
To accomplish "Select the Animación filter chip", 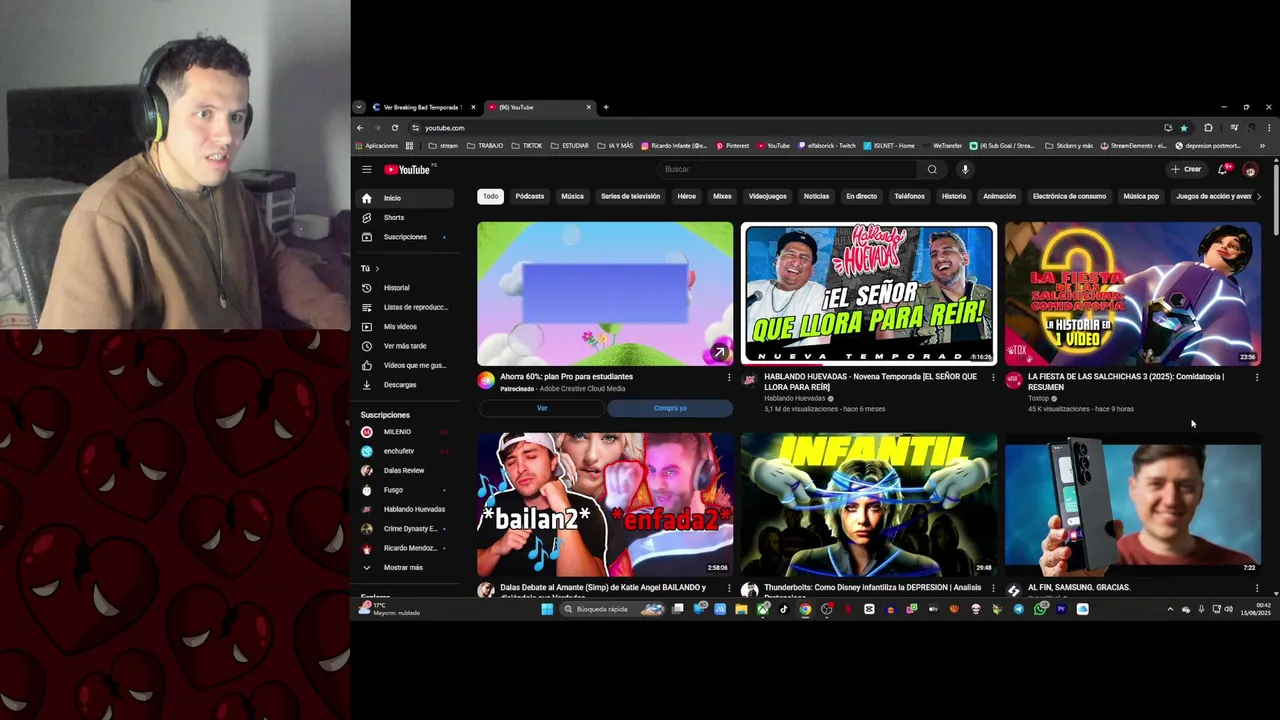I will pyautogui.click(x=999, y=197).
